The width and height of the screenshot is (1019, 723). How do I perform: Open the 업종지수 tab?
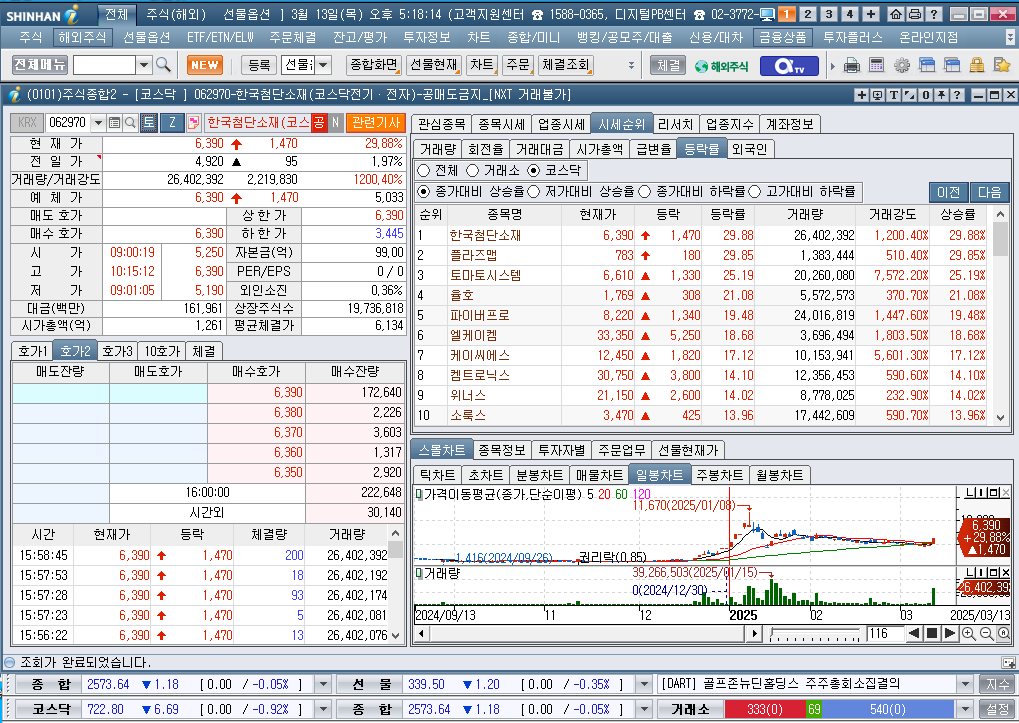(729, 124)
